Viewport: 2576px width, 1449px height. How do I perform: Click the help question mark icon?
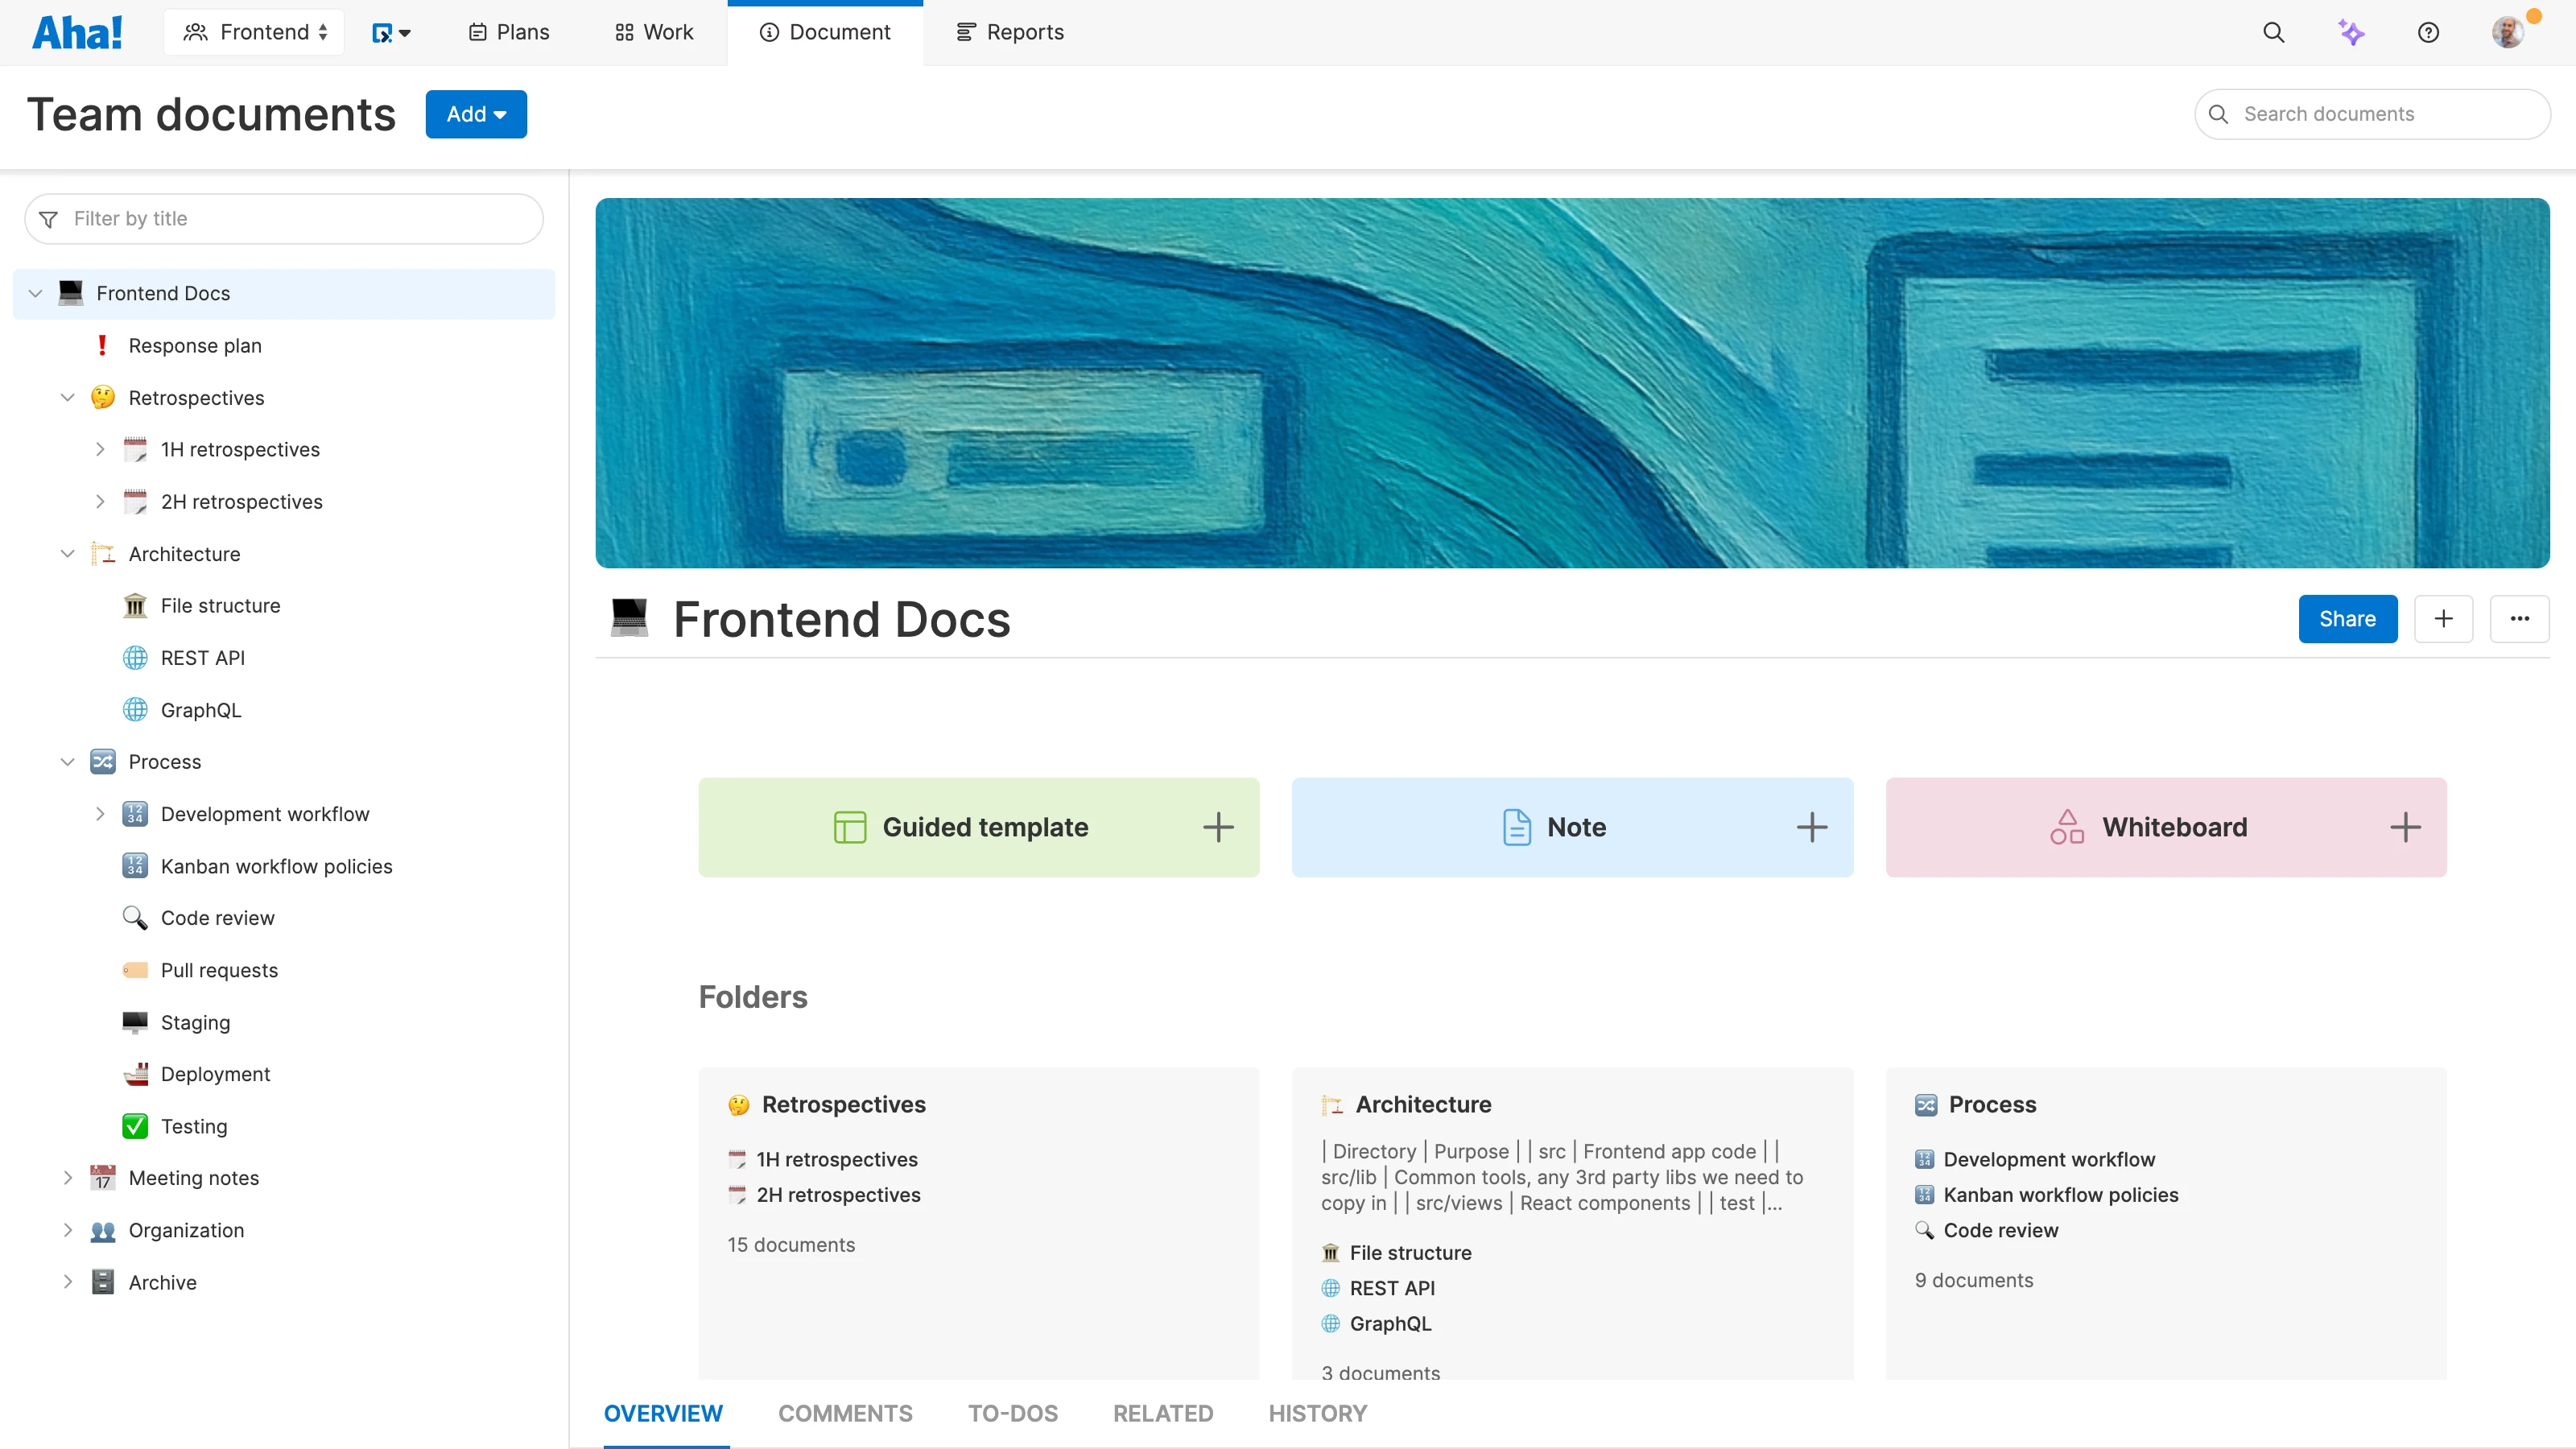coord(2429,32)
